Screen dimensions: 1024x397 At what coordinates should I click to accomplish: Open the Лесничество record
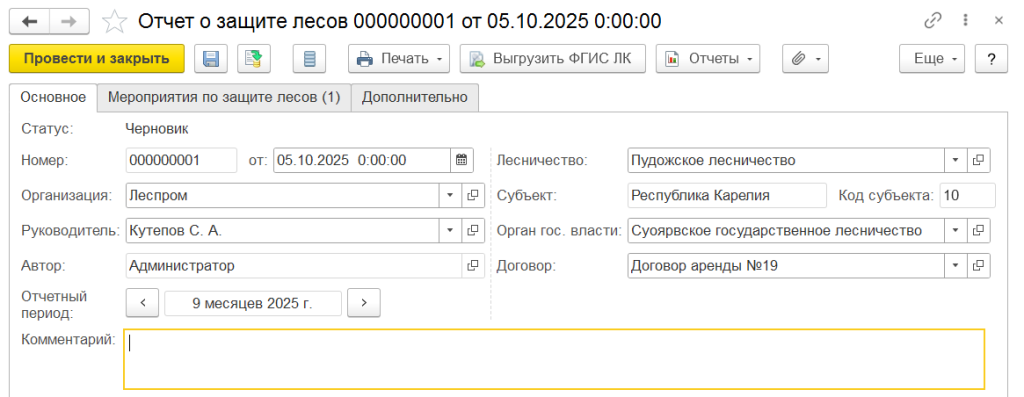coord(979,160)
